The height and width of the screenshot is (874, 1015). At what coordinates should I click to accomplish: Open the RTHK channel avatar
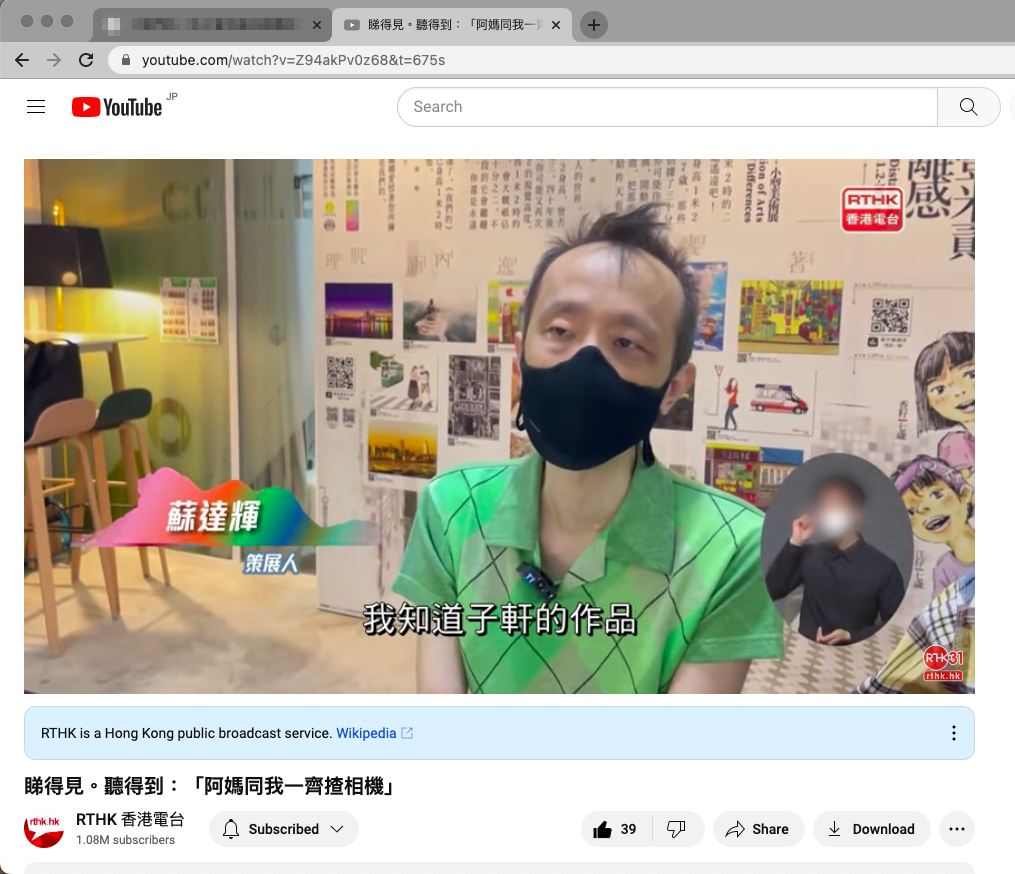[44, 829]
